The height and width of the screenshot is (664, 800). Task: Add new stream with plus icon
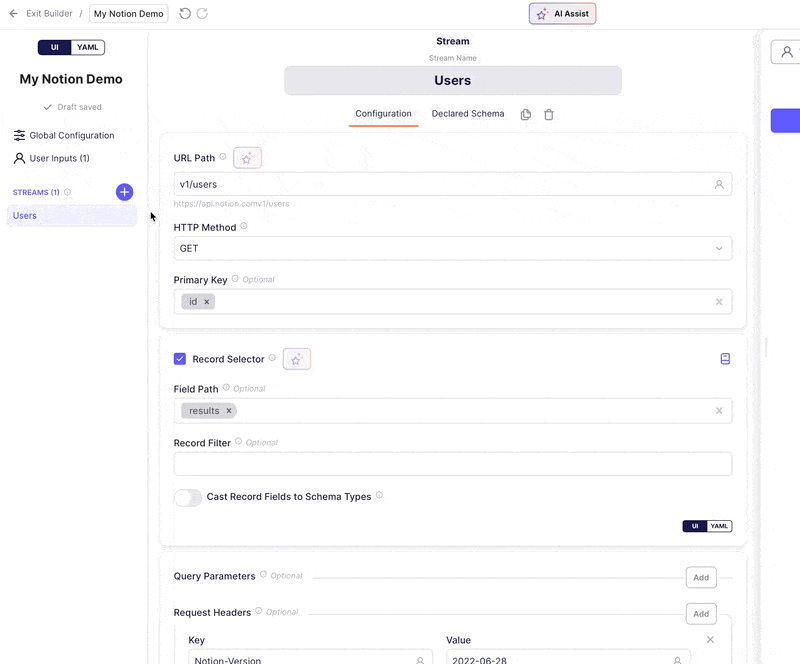(124, 192)
